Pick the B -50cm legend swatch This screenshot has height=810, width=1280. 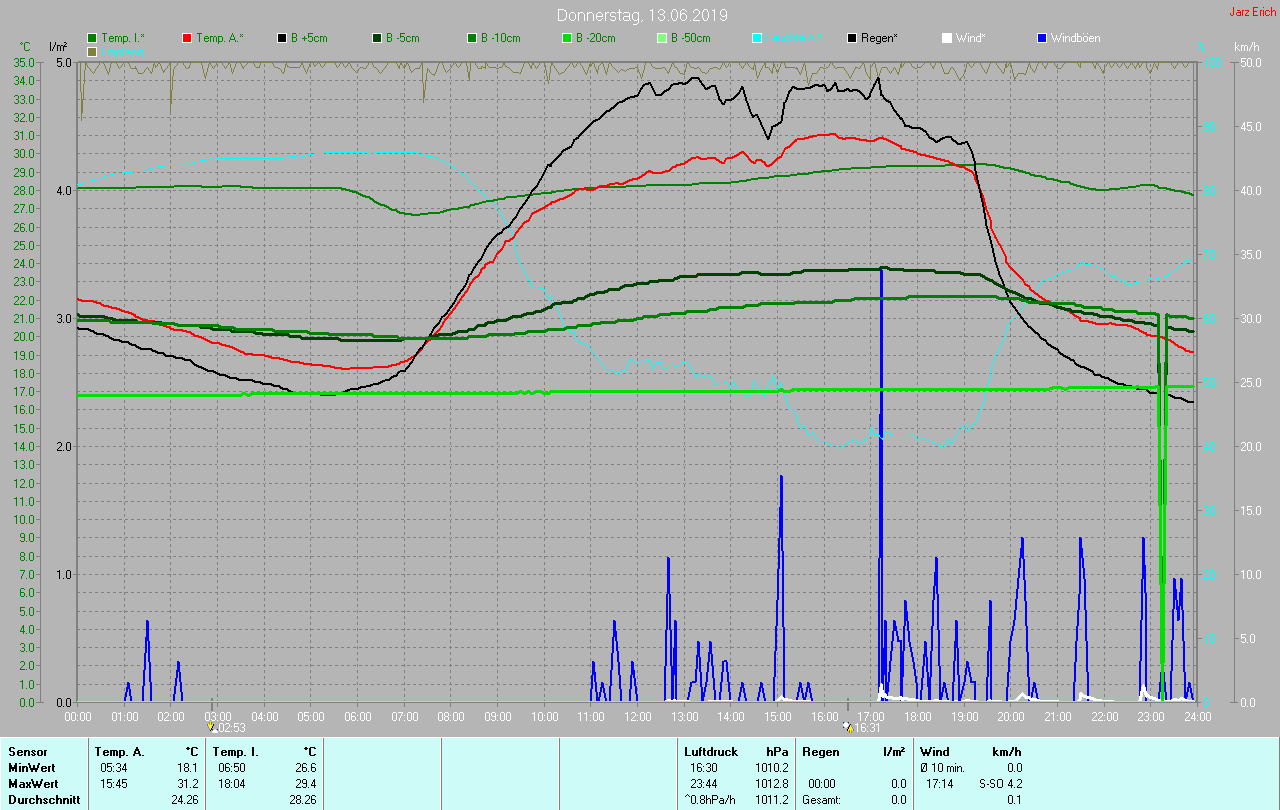click(x=661, y=38)
